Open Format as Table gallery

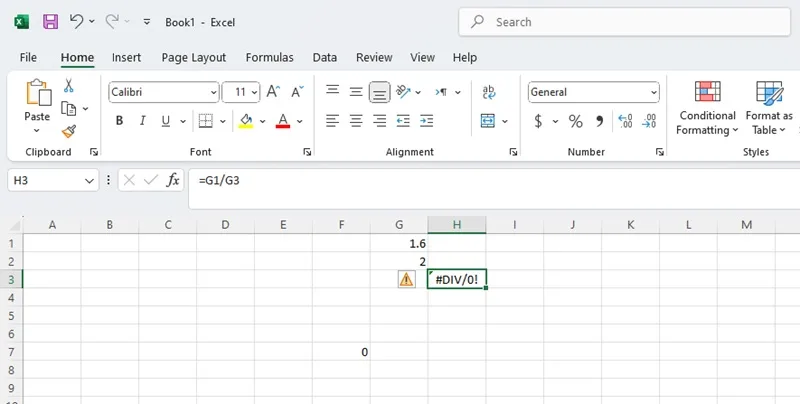pos(769,108)
